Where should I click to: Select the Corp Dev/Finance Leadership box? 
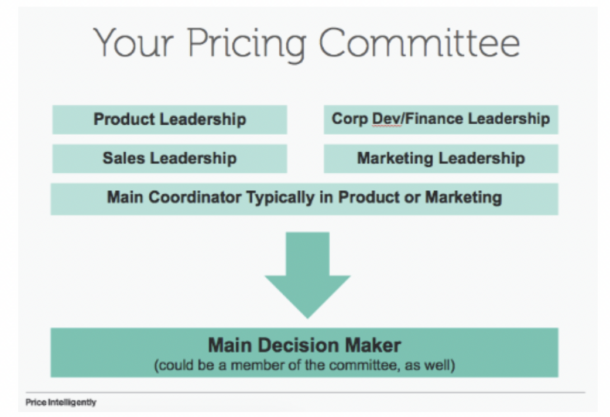pos(441,119)
